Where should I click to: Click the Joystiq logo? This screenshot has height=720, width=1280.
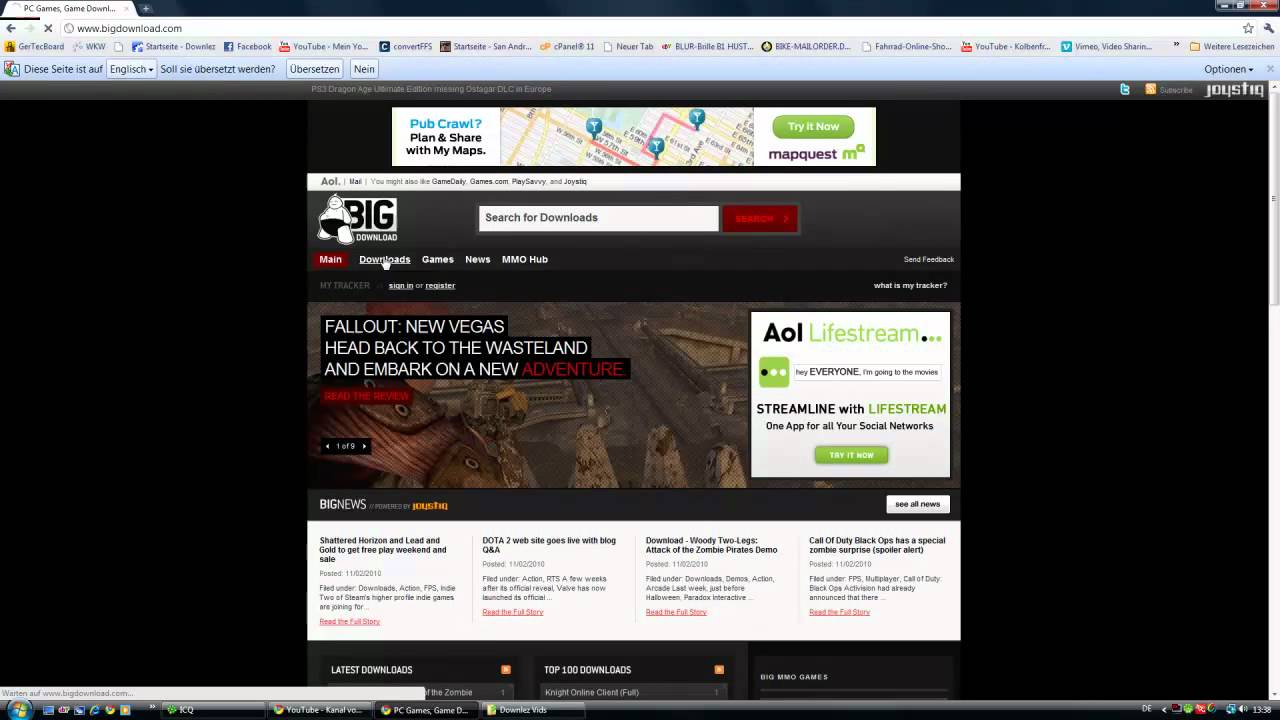click(x=1234, y=89)
